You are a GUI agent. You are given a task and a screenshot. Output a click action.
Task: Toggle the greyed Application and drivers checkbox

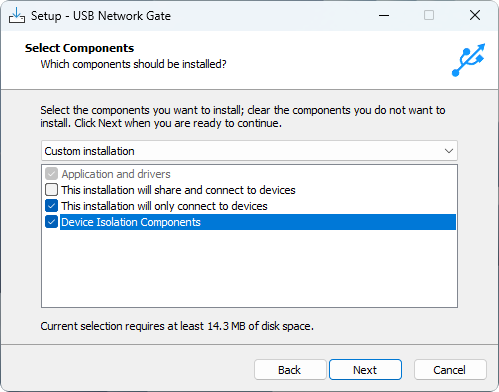51,174
